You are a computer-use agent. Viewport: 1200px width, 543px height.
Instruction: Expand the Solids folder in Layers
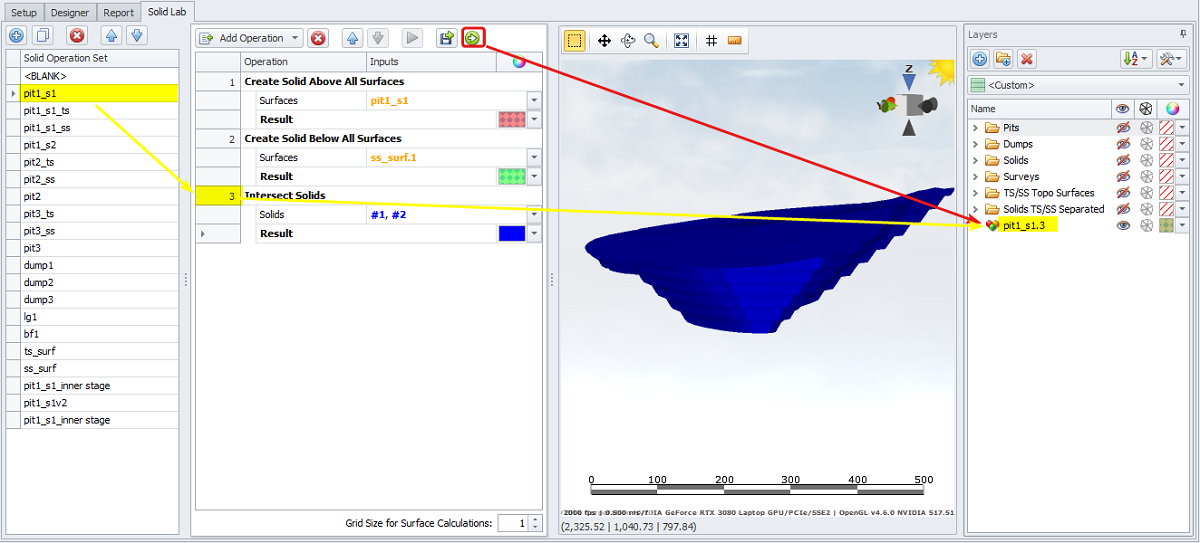pos(975,160)
